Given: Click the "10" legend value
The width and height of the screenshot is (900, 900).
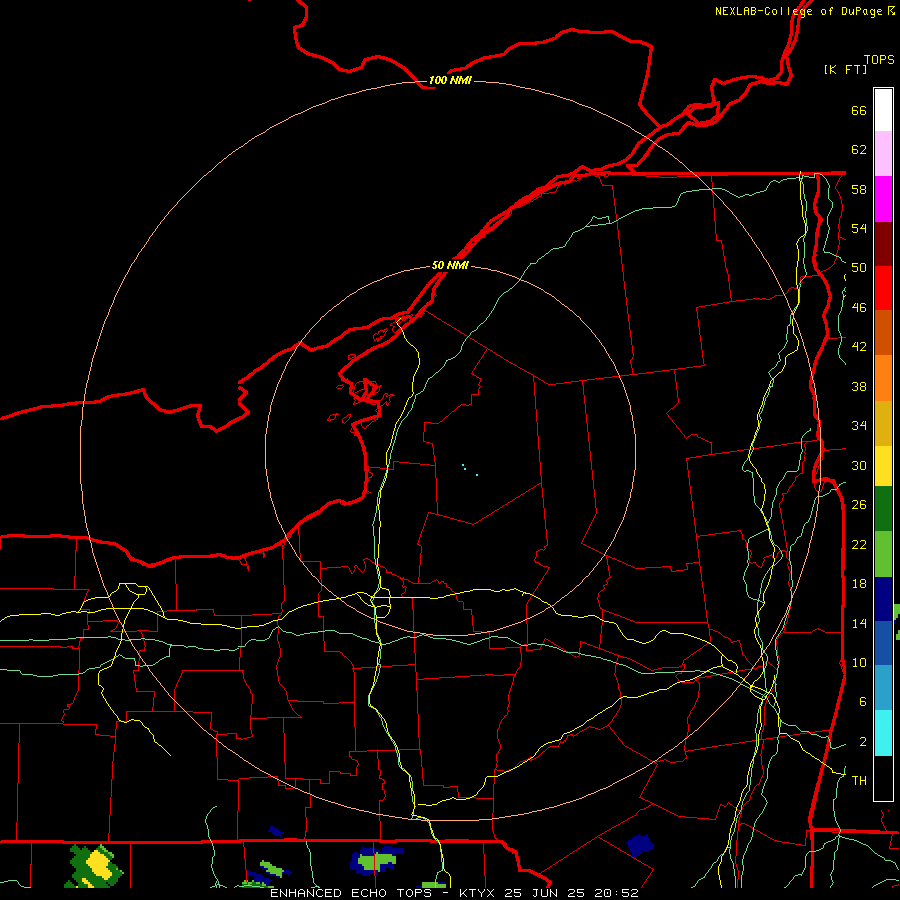Looking at the screenshot, I should (x=859, y=662).
